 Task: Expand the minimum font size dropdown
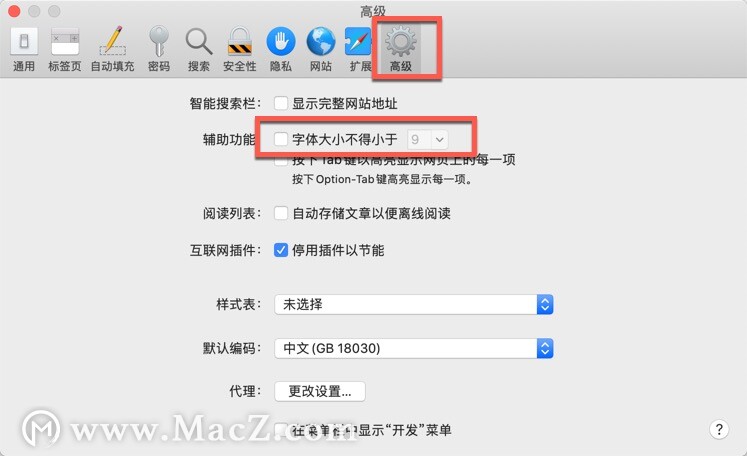(x=427, y=139)
